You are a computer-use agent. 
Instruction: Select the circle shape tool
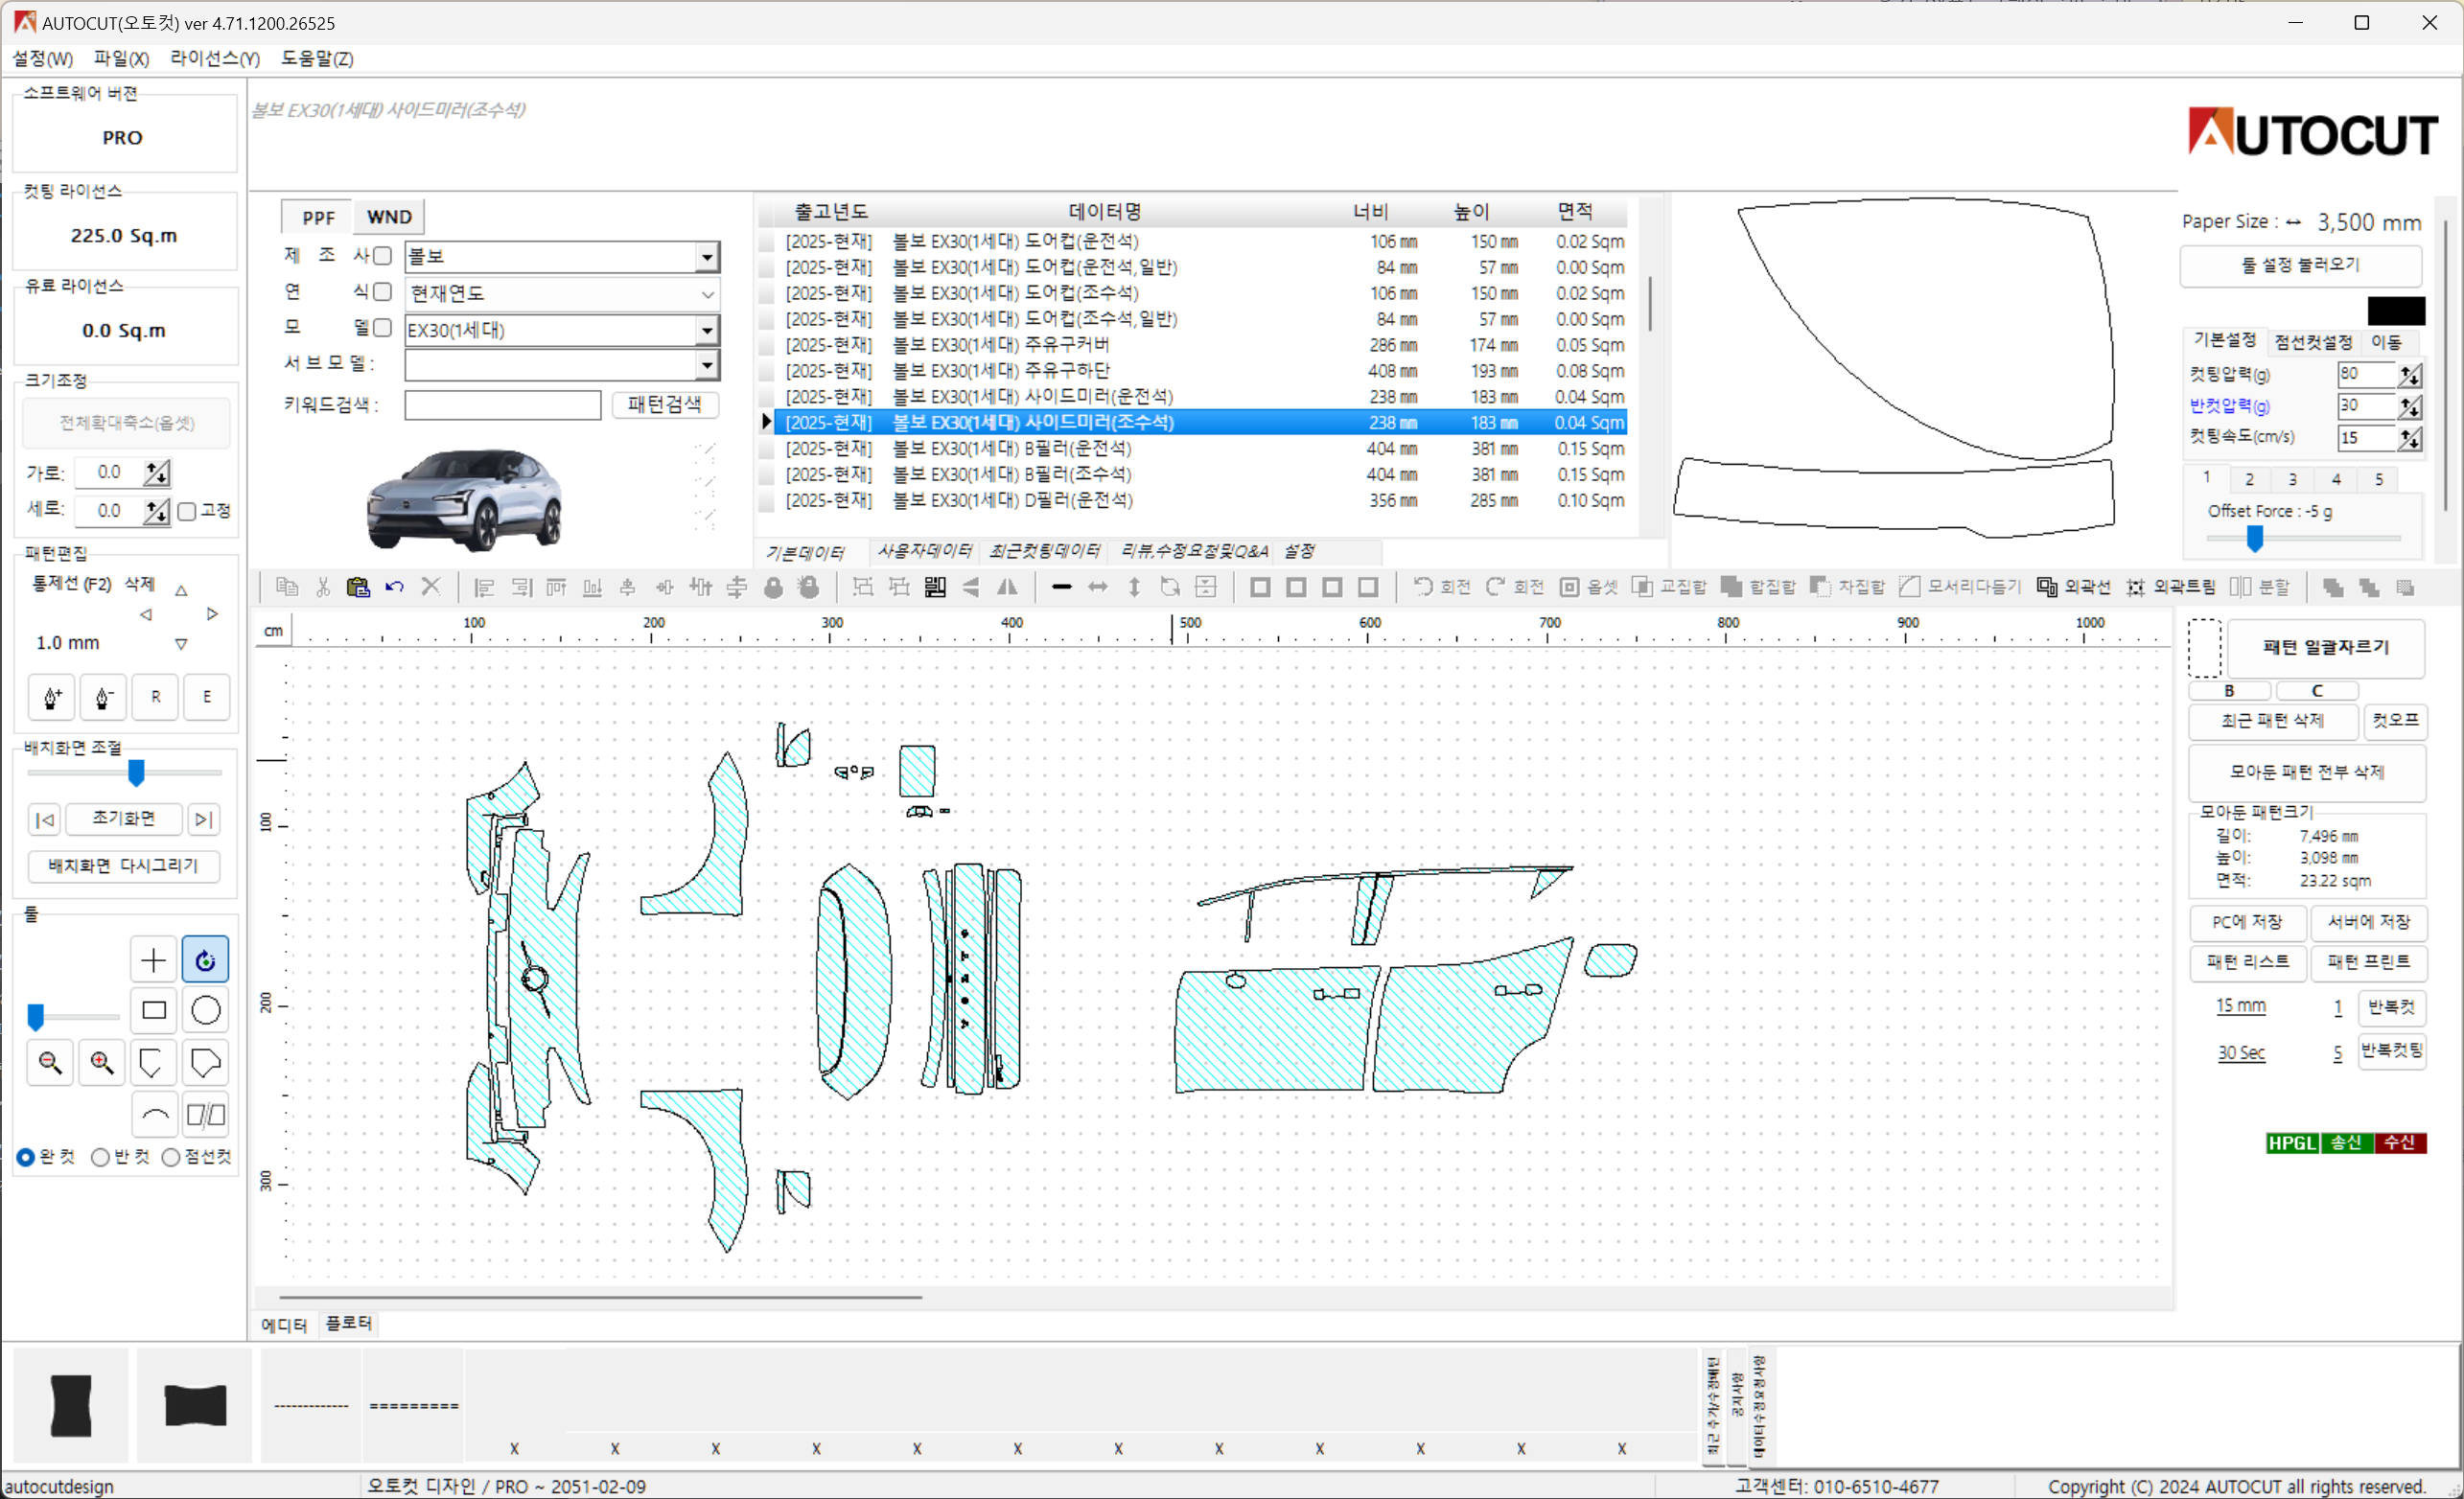click(205, 1011)
